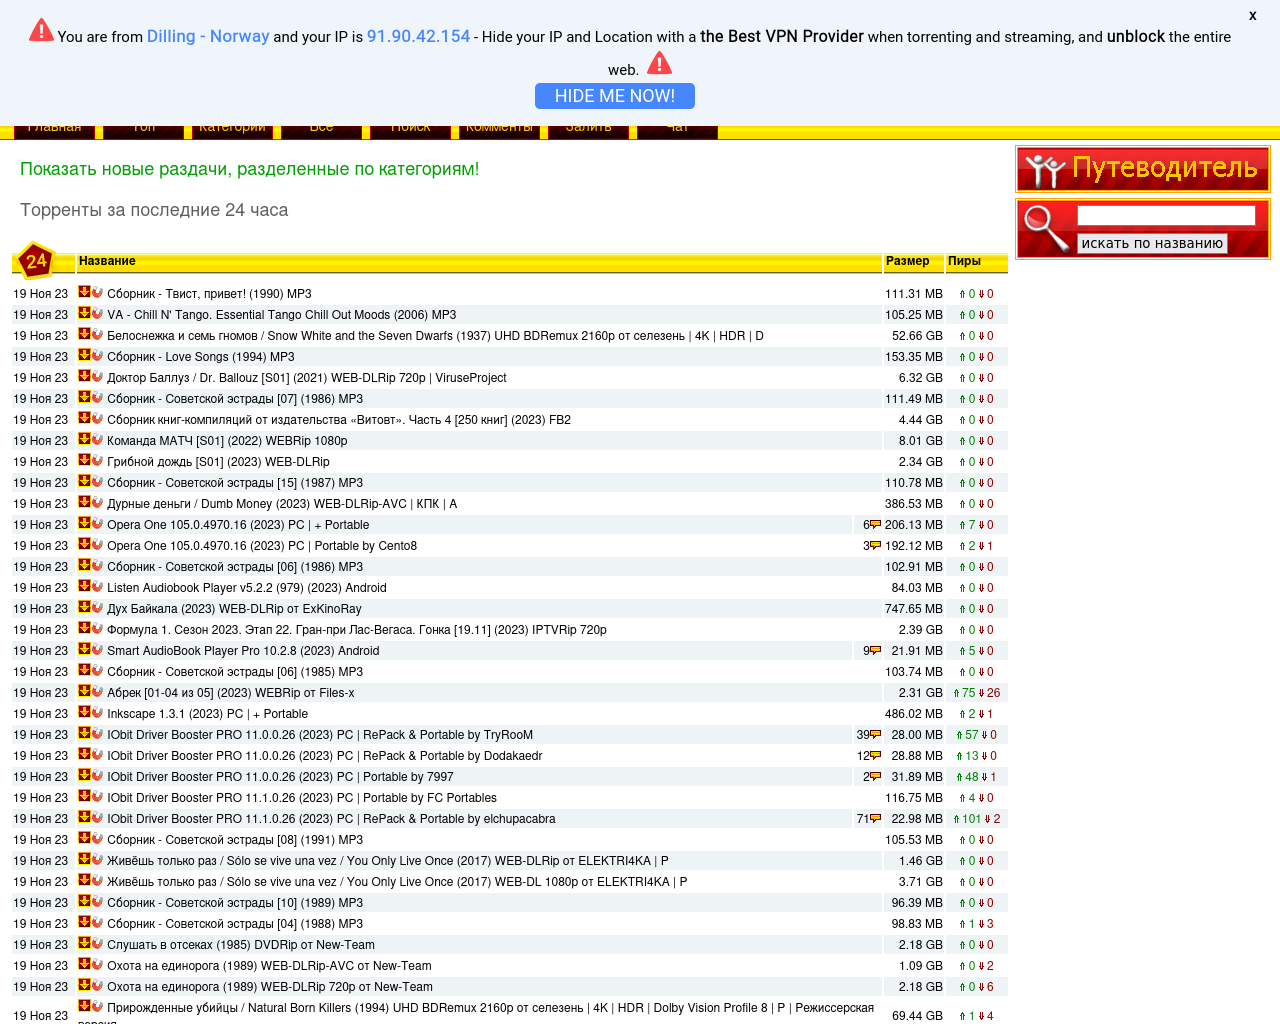Click the size value 52.66 GB
Viewport: 1280px width, 1024px height.
point(917,336)
